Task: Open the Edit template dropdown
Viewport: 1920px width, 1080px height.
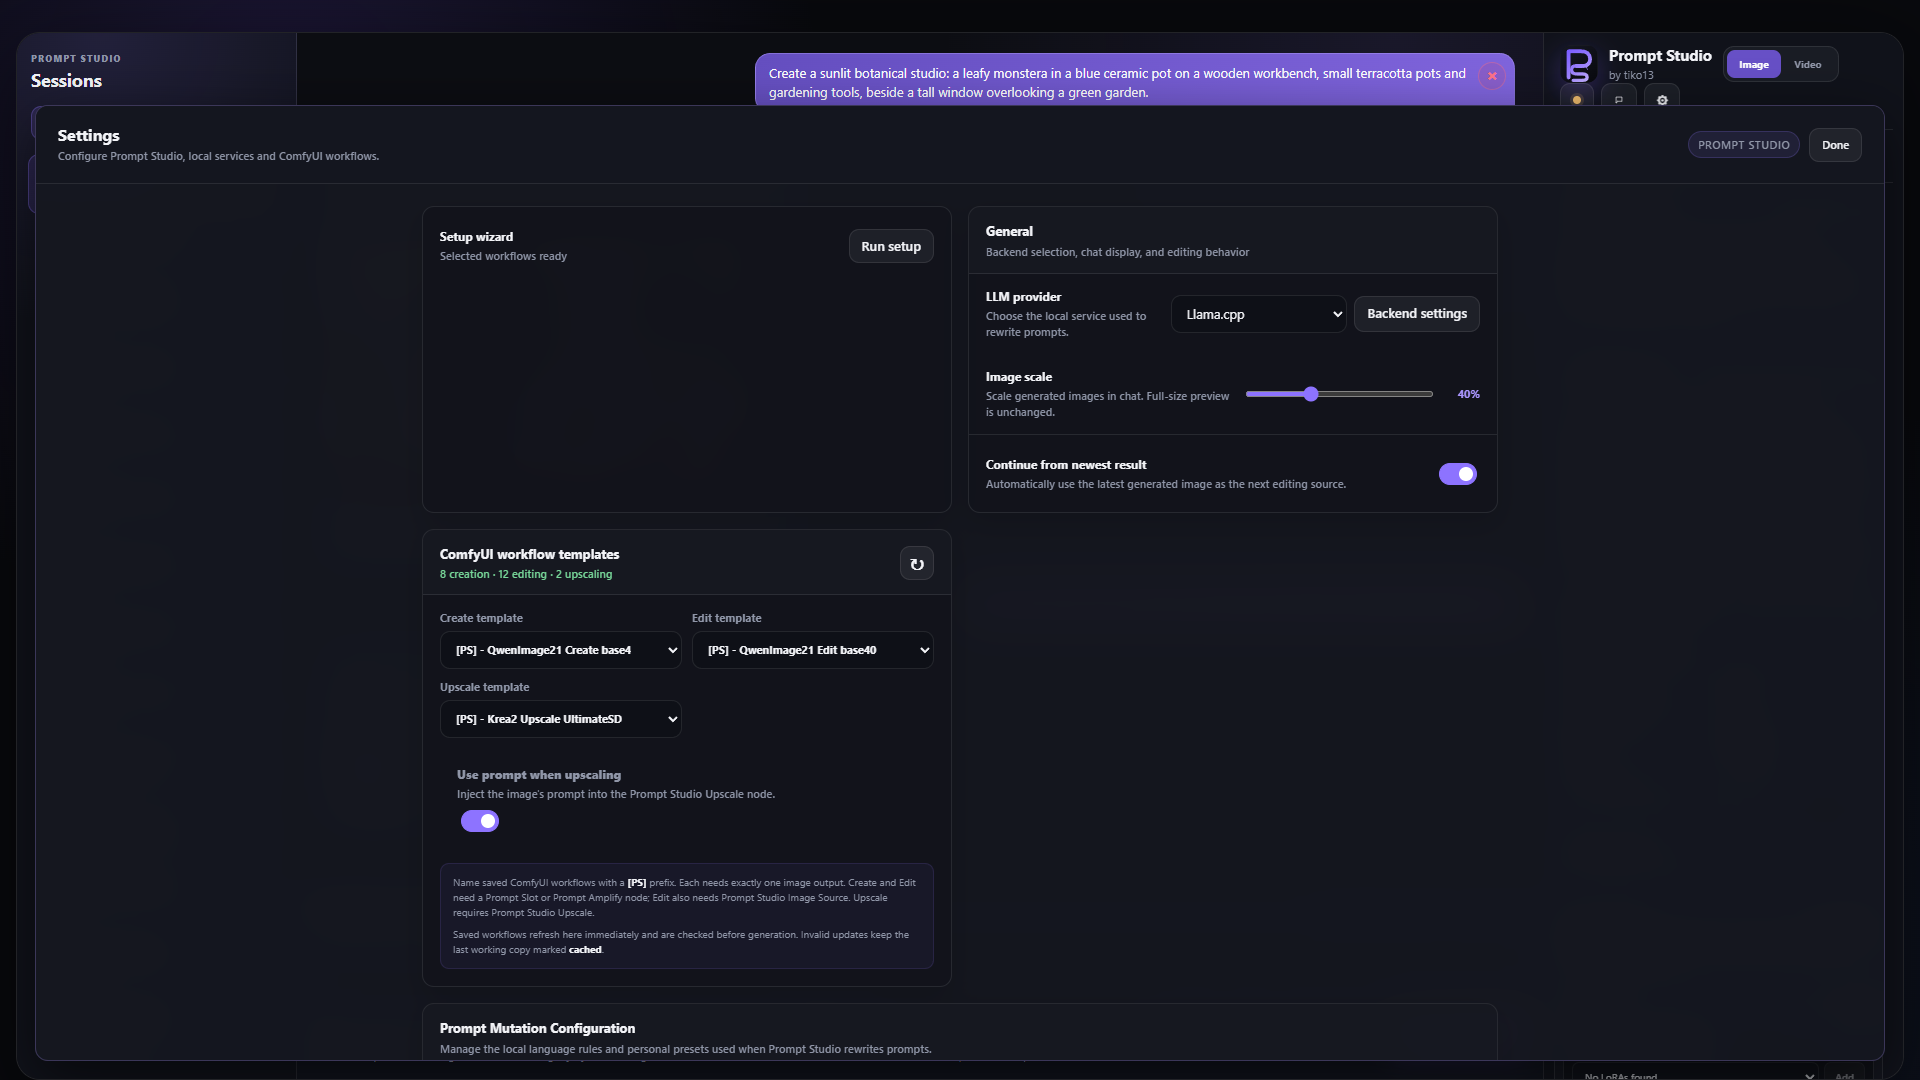Action: coord(812,650)
